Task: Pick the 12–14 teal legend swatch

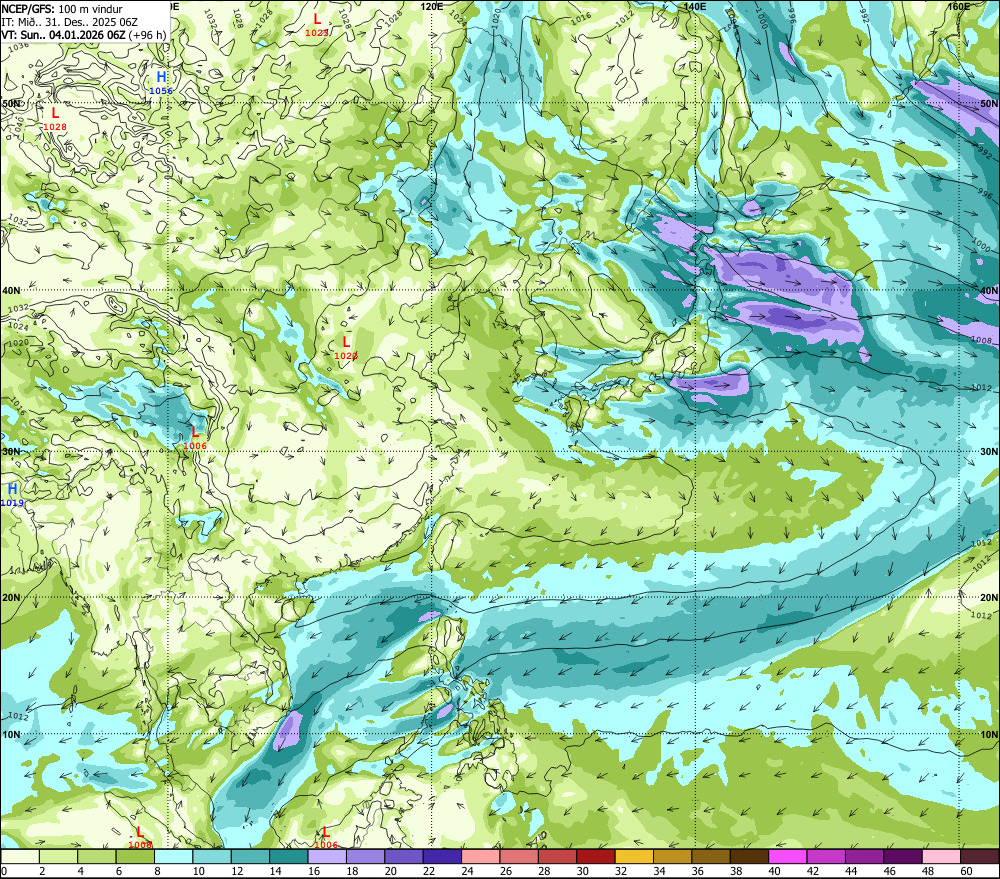Action: [x=250, y=856]
